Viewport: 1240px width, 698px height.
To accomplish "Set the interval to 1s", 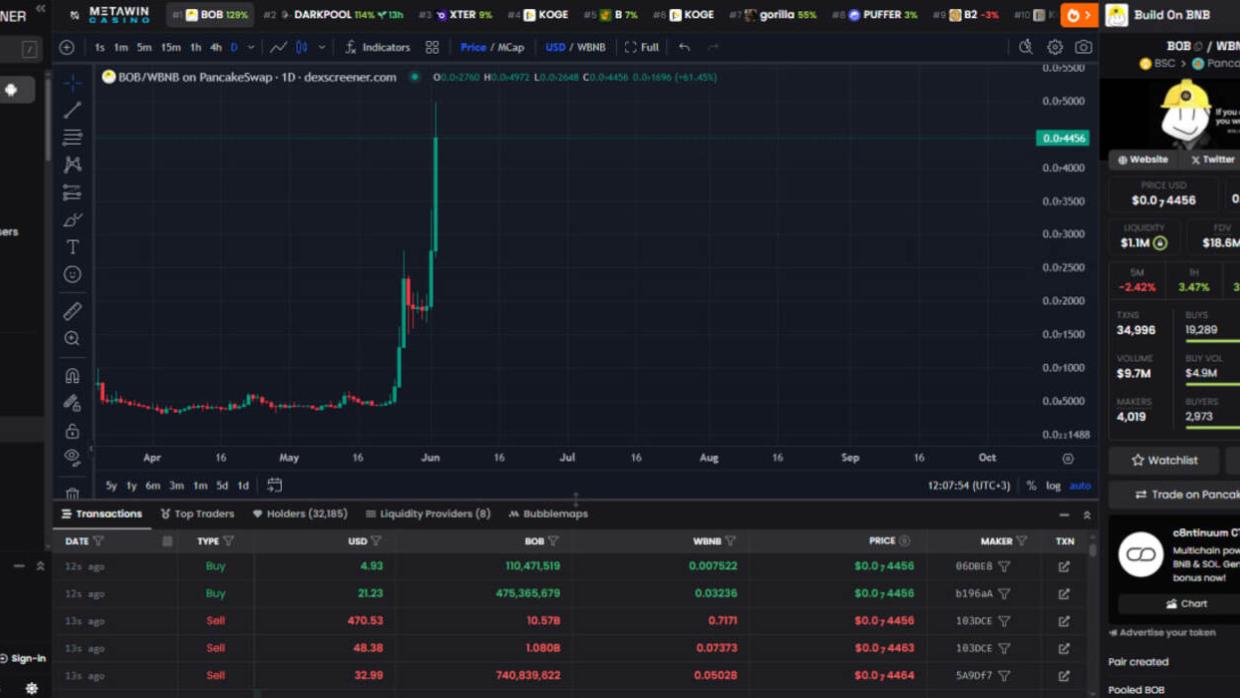I will click(x=99, y=47).
